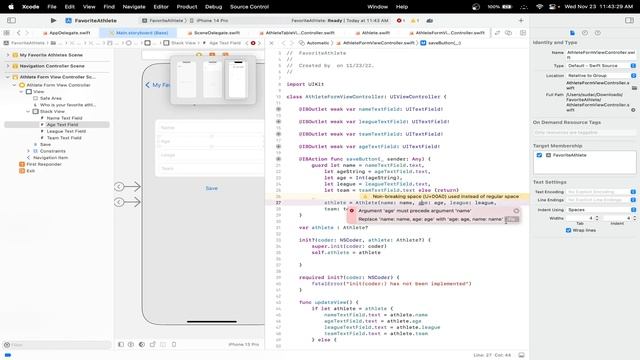The width and height of the screenshot is (640, 360).
Task: Click the error dismiss circle on age argument error
Action: tap(516, 211)
